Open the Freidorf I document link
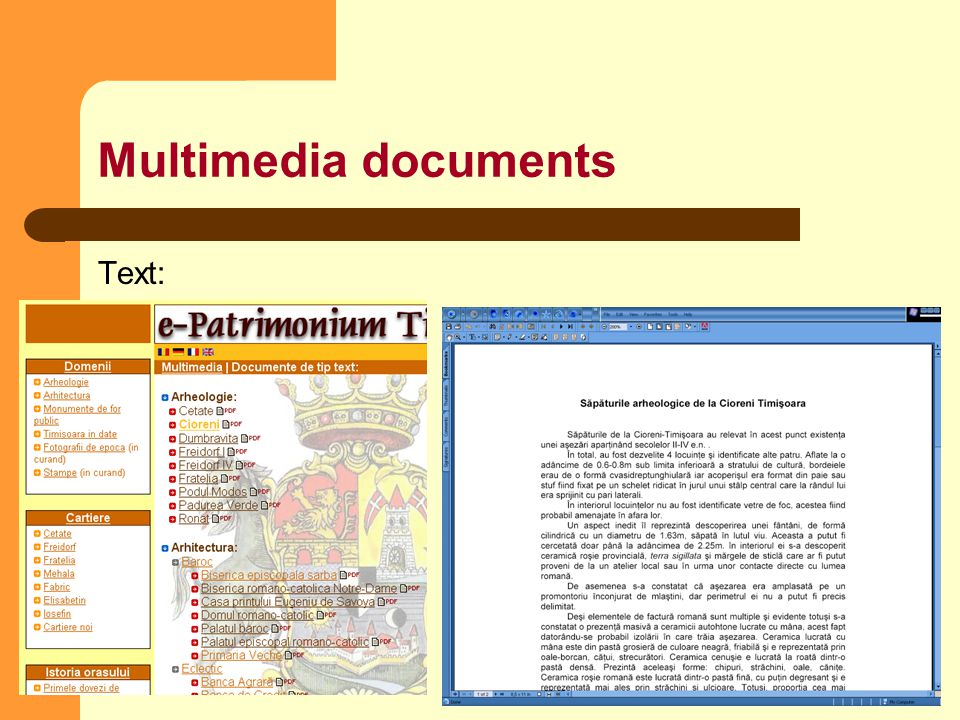This screenshot has height=720, width=960. (x=201, y=452)
